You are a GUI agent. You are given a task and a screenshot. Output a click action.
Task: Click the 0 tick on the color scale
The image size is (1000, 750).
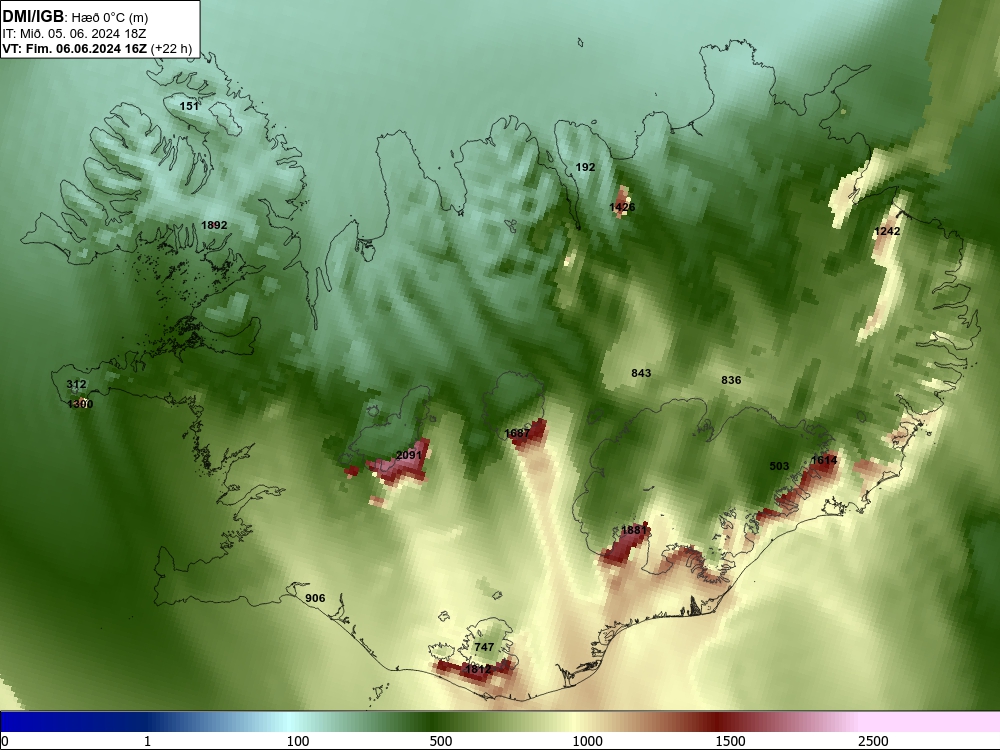tap(5, 741)
